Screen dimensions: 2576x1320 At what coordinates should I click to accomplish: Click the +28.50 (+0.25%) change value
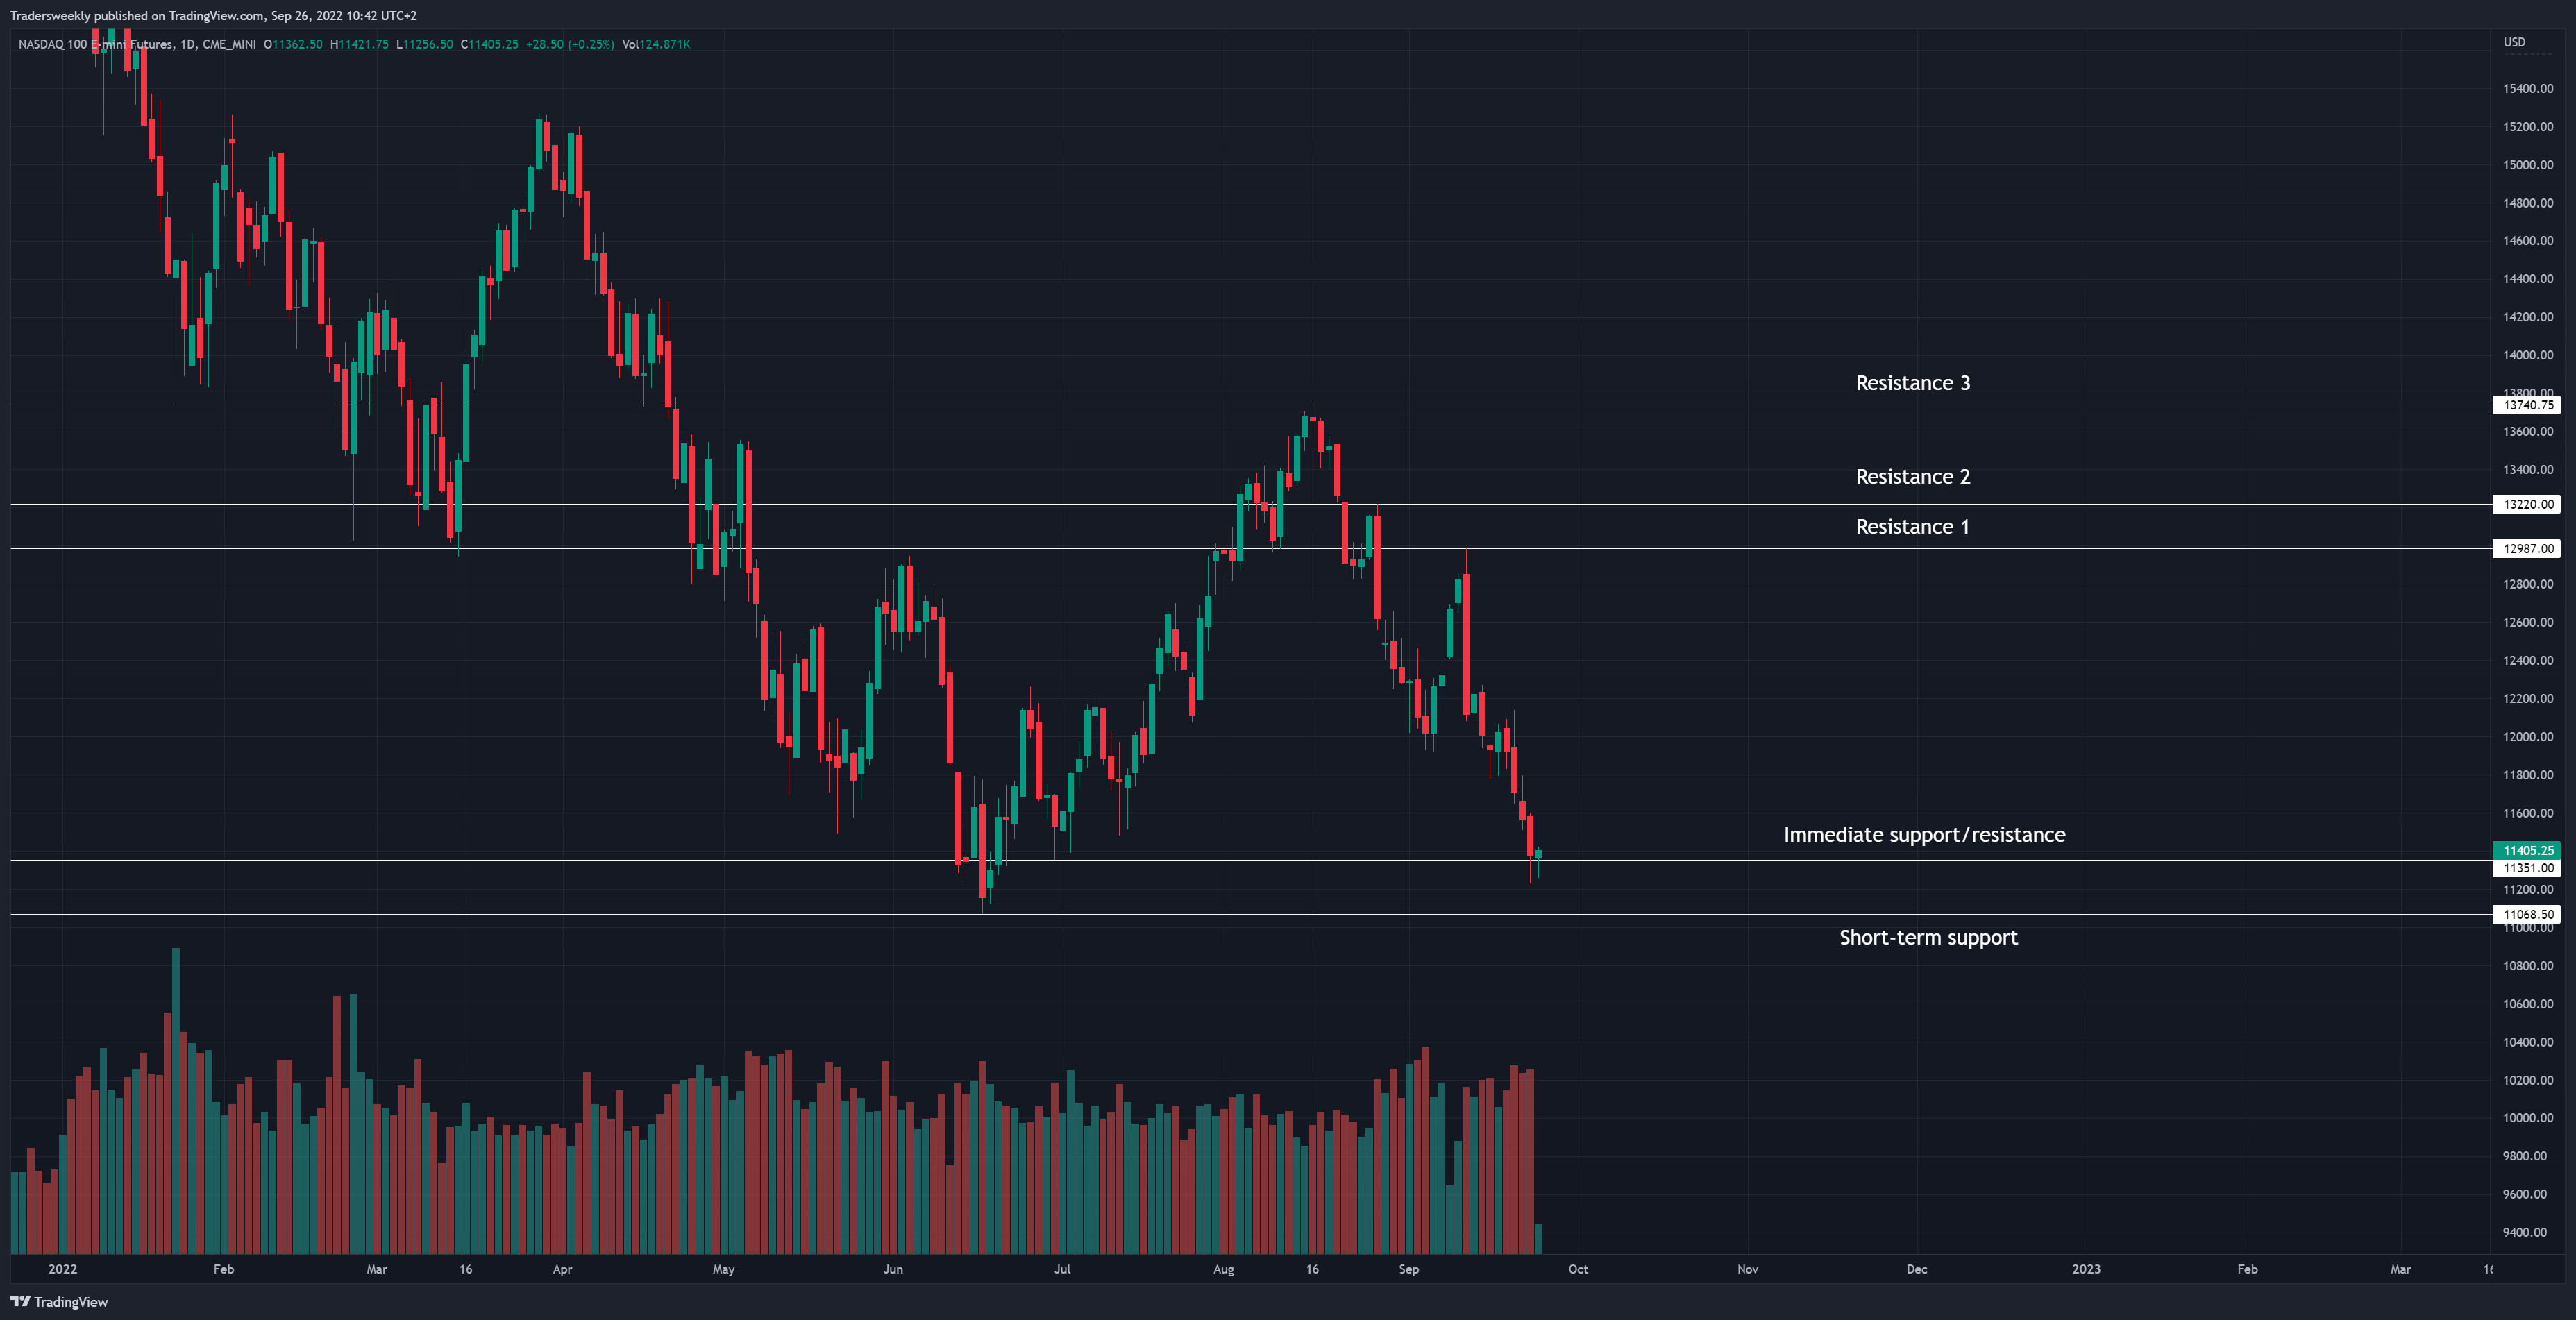click(x=570, y=44)
